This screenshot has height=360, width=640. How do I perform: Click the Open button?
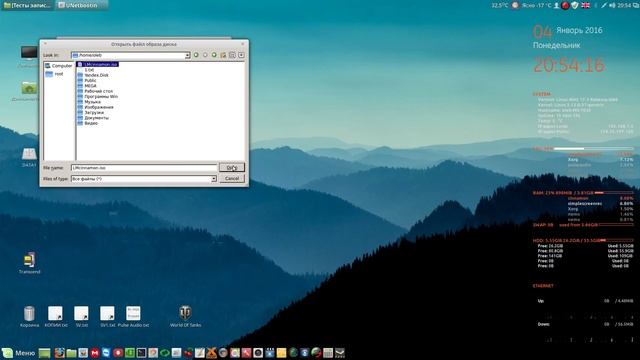[x=232, y=168]
